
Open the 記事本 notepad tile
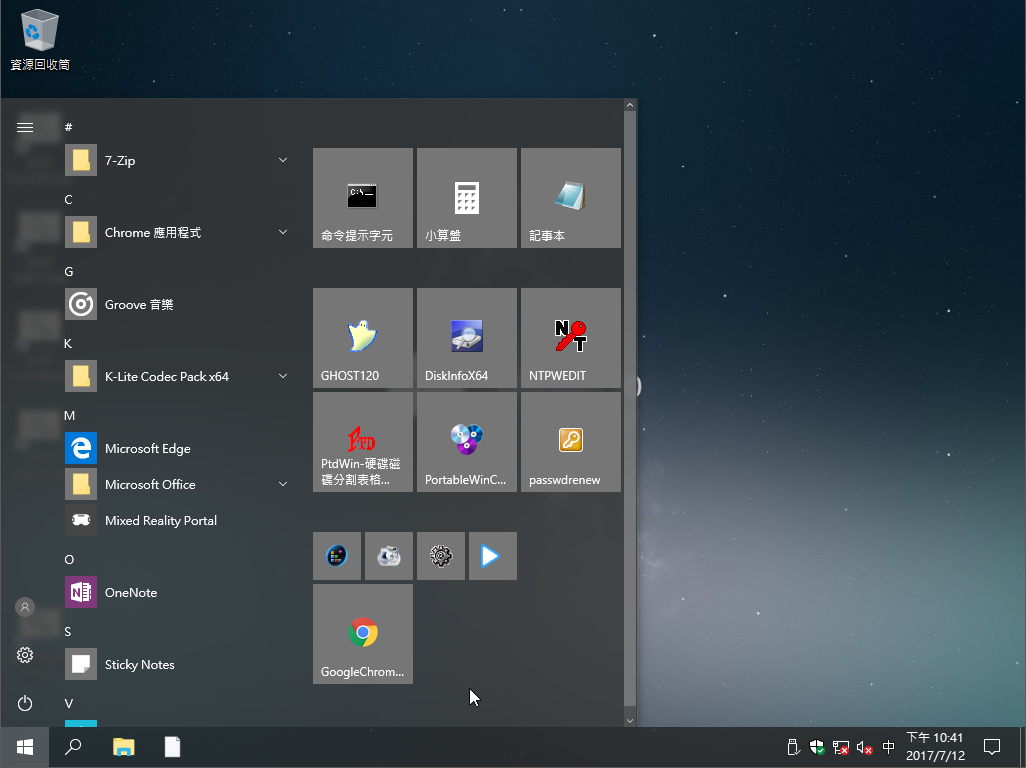570,198
